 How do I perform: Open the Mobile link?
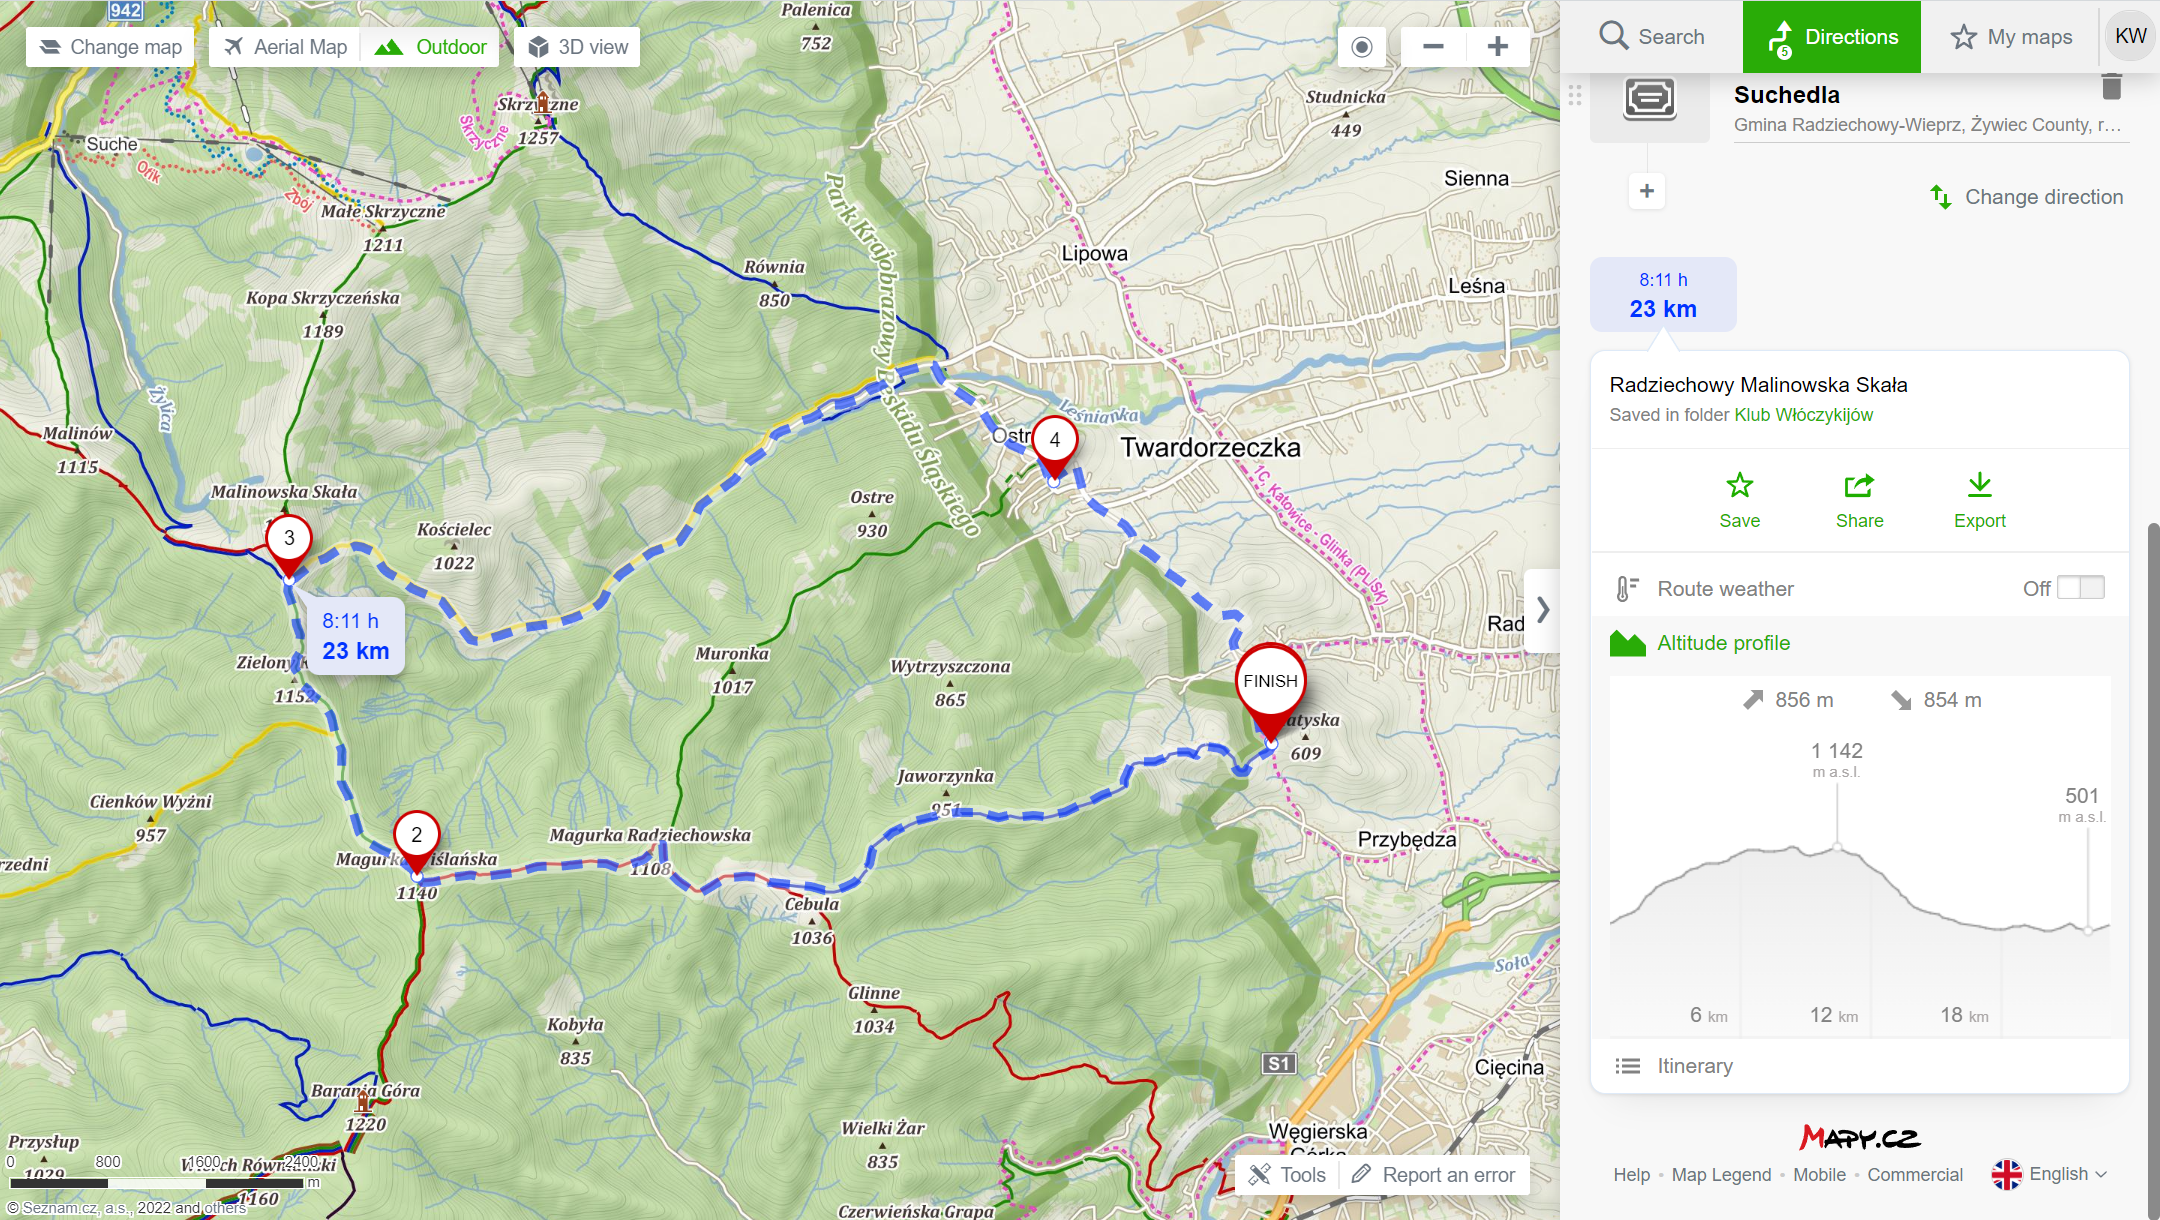click(1819, 1175)
